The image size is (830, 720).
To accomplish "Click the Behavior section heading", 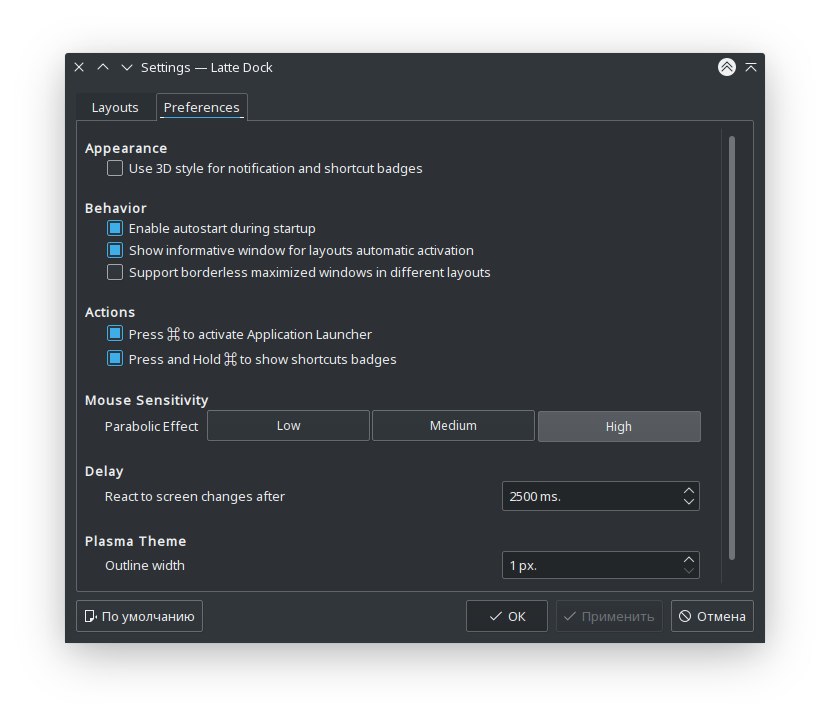I will (115, 208).
